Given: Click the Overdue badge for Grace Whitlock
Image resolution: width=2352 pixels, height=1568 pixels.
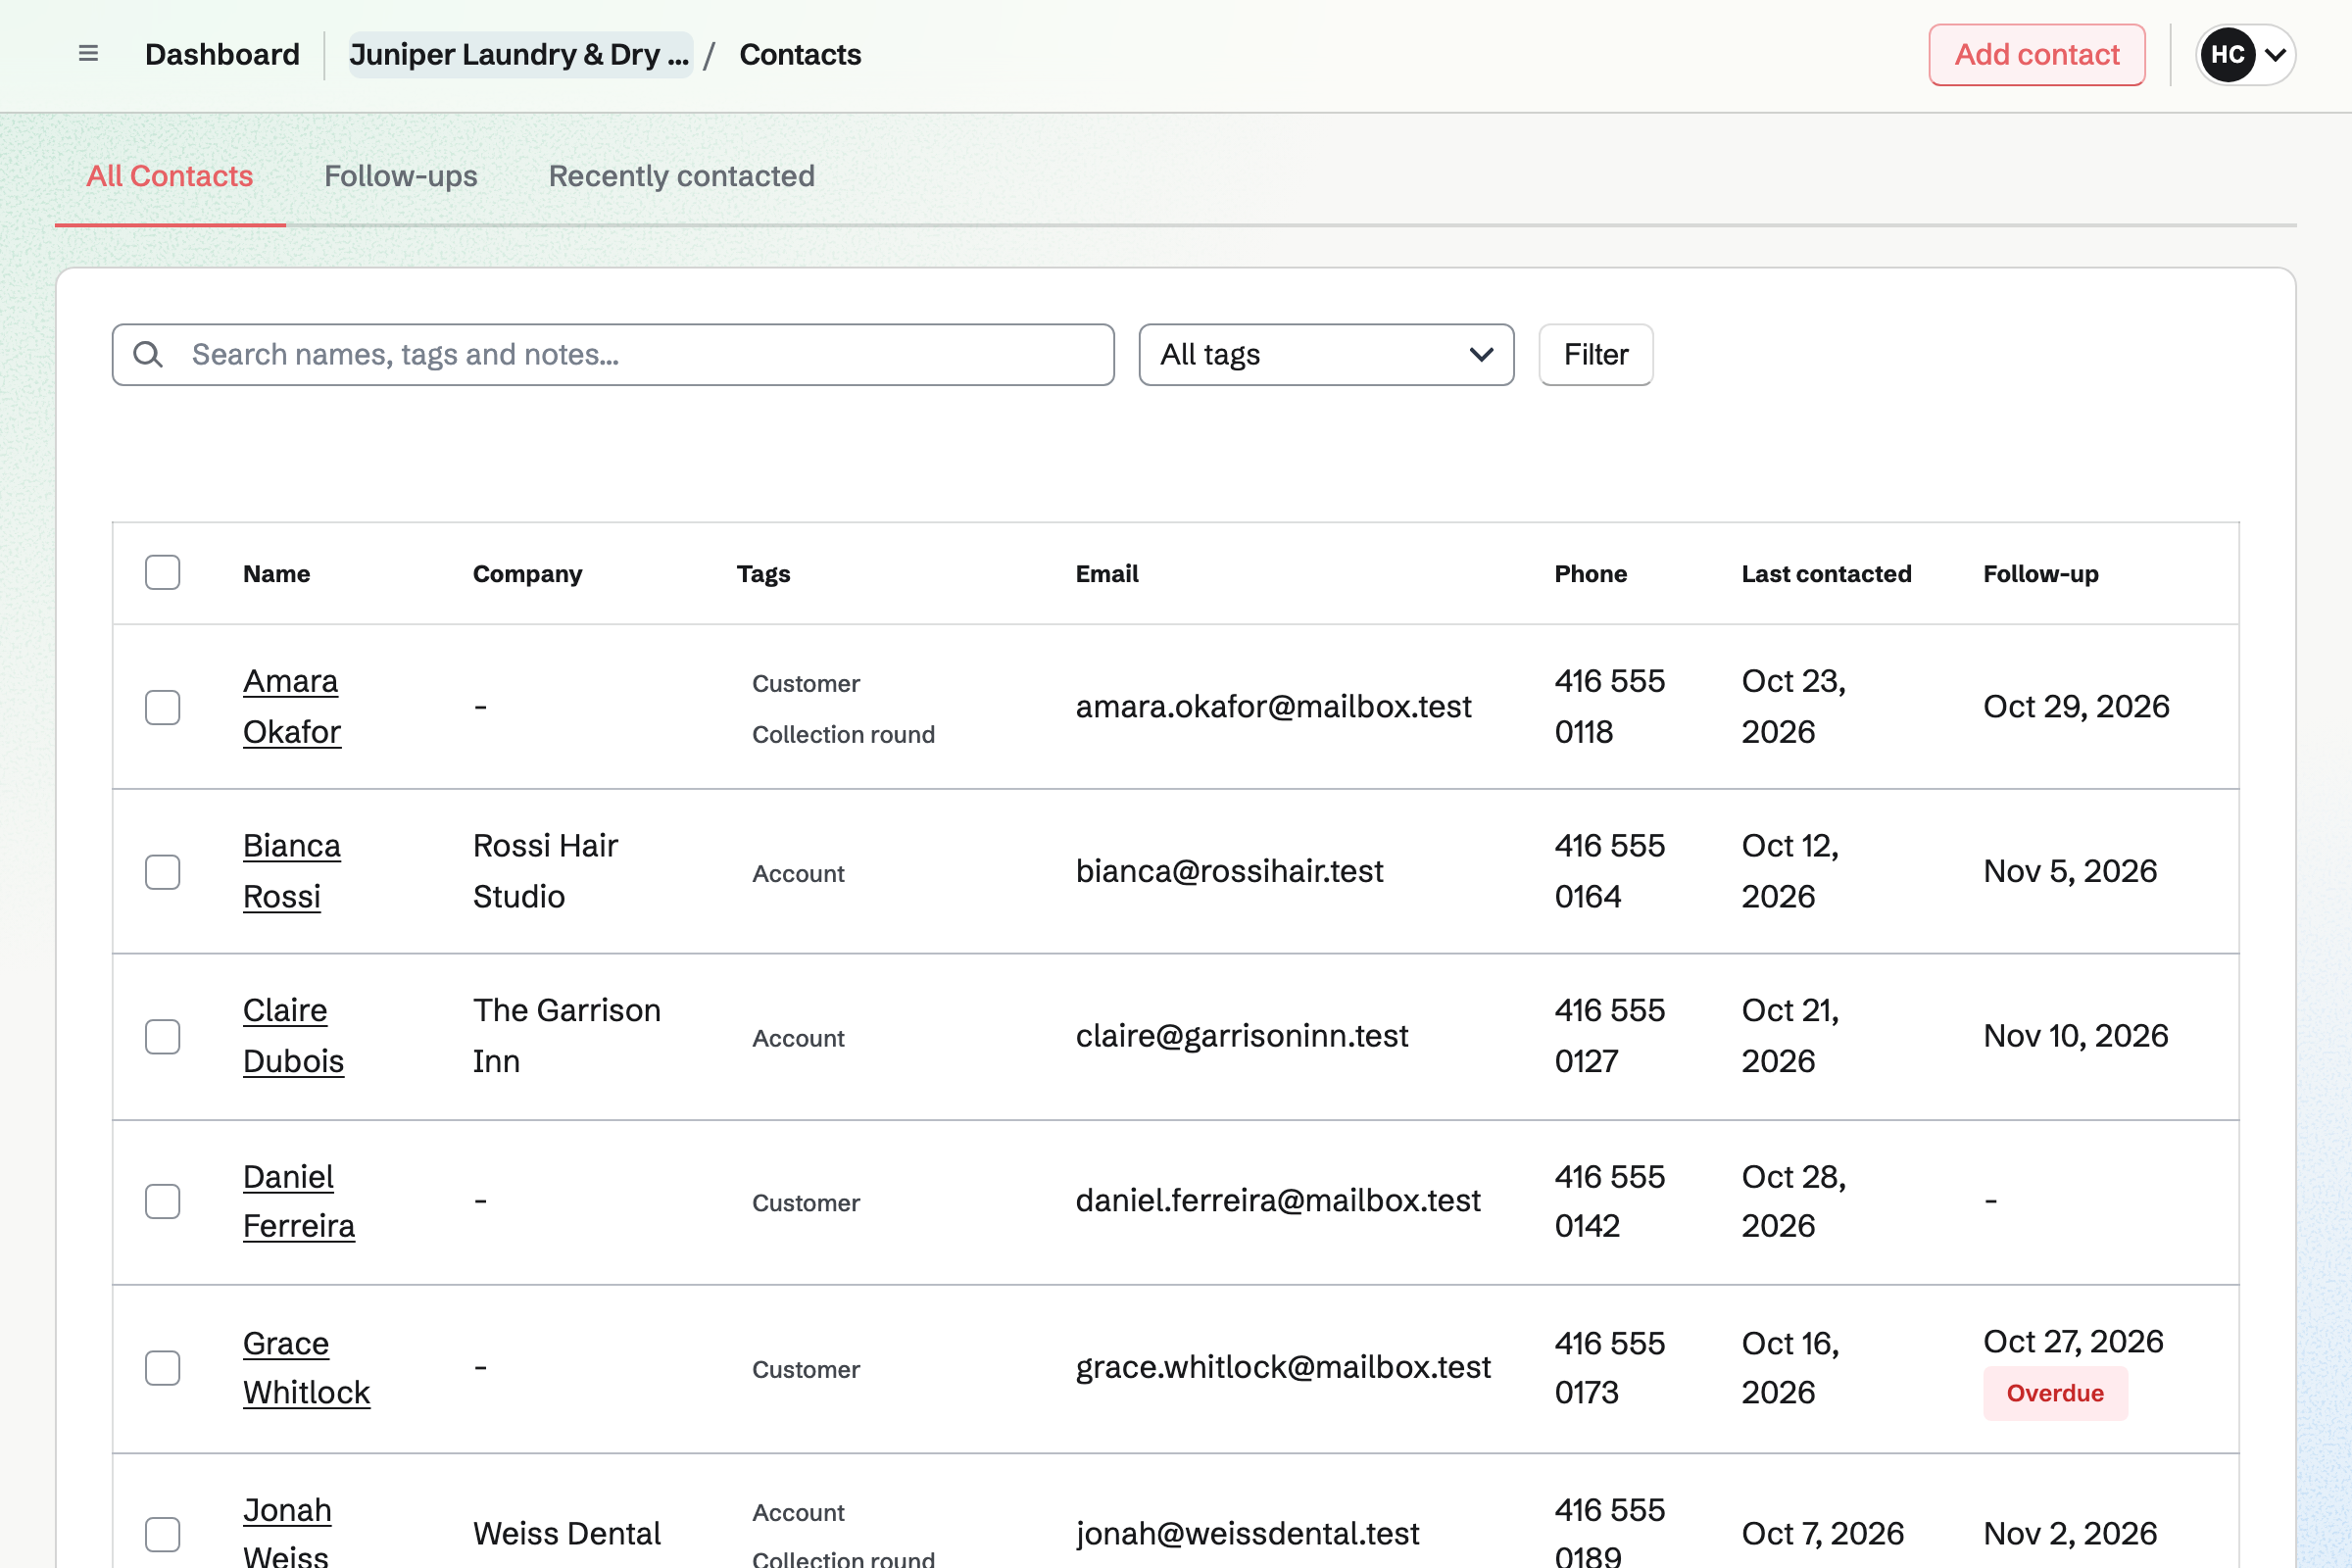Looking at the screenshot, I should (x=2055, y=1393).
